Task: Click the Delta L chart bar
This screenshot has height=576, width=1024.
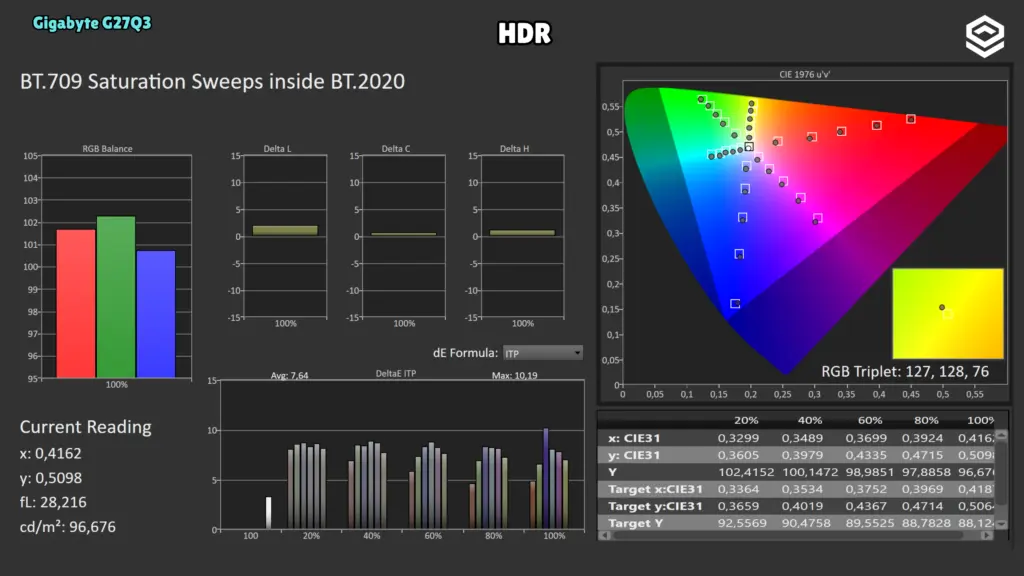Action: [285, 231]
